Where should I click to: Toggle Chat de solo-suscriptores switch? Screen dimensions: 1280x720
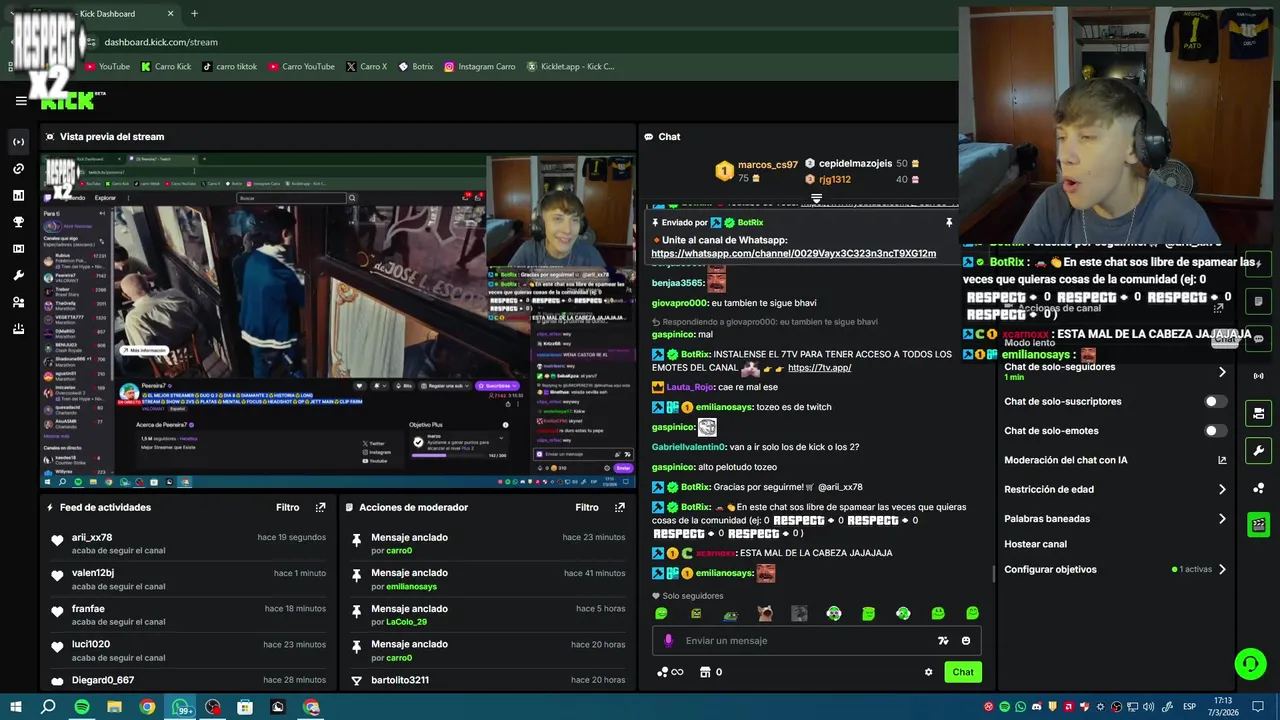click(x=1215, y=402)
